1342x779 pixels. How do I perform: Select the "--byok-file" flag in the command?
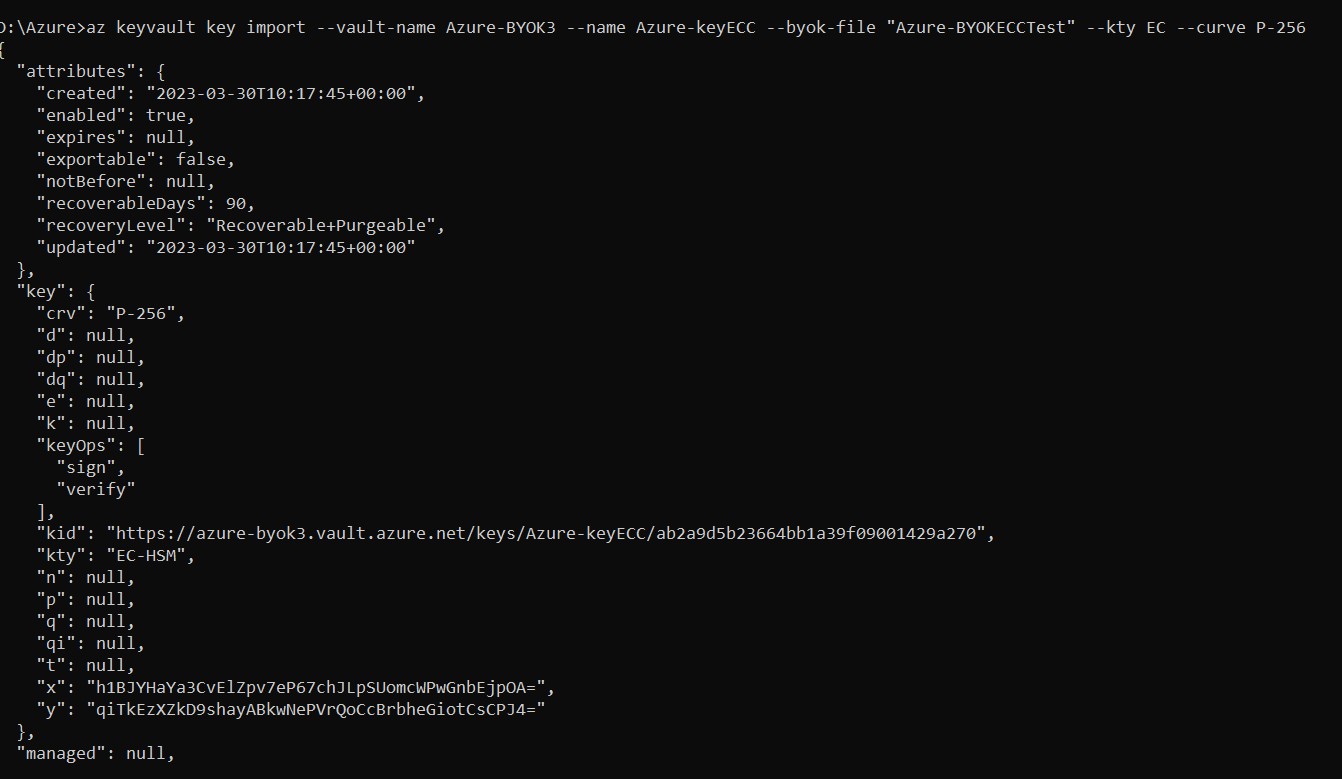point(821,27)
